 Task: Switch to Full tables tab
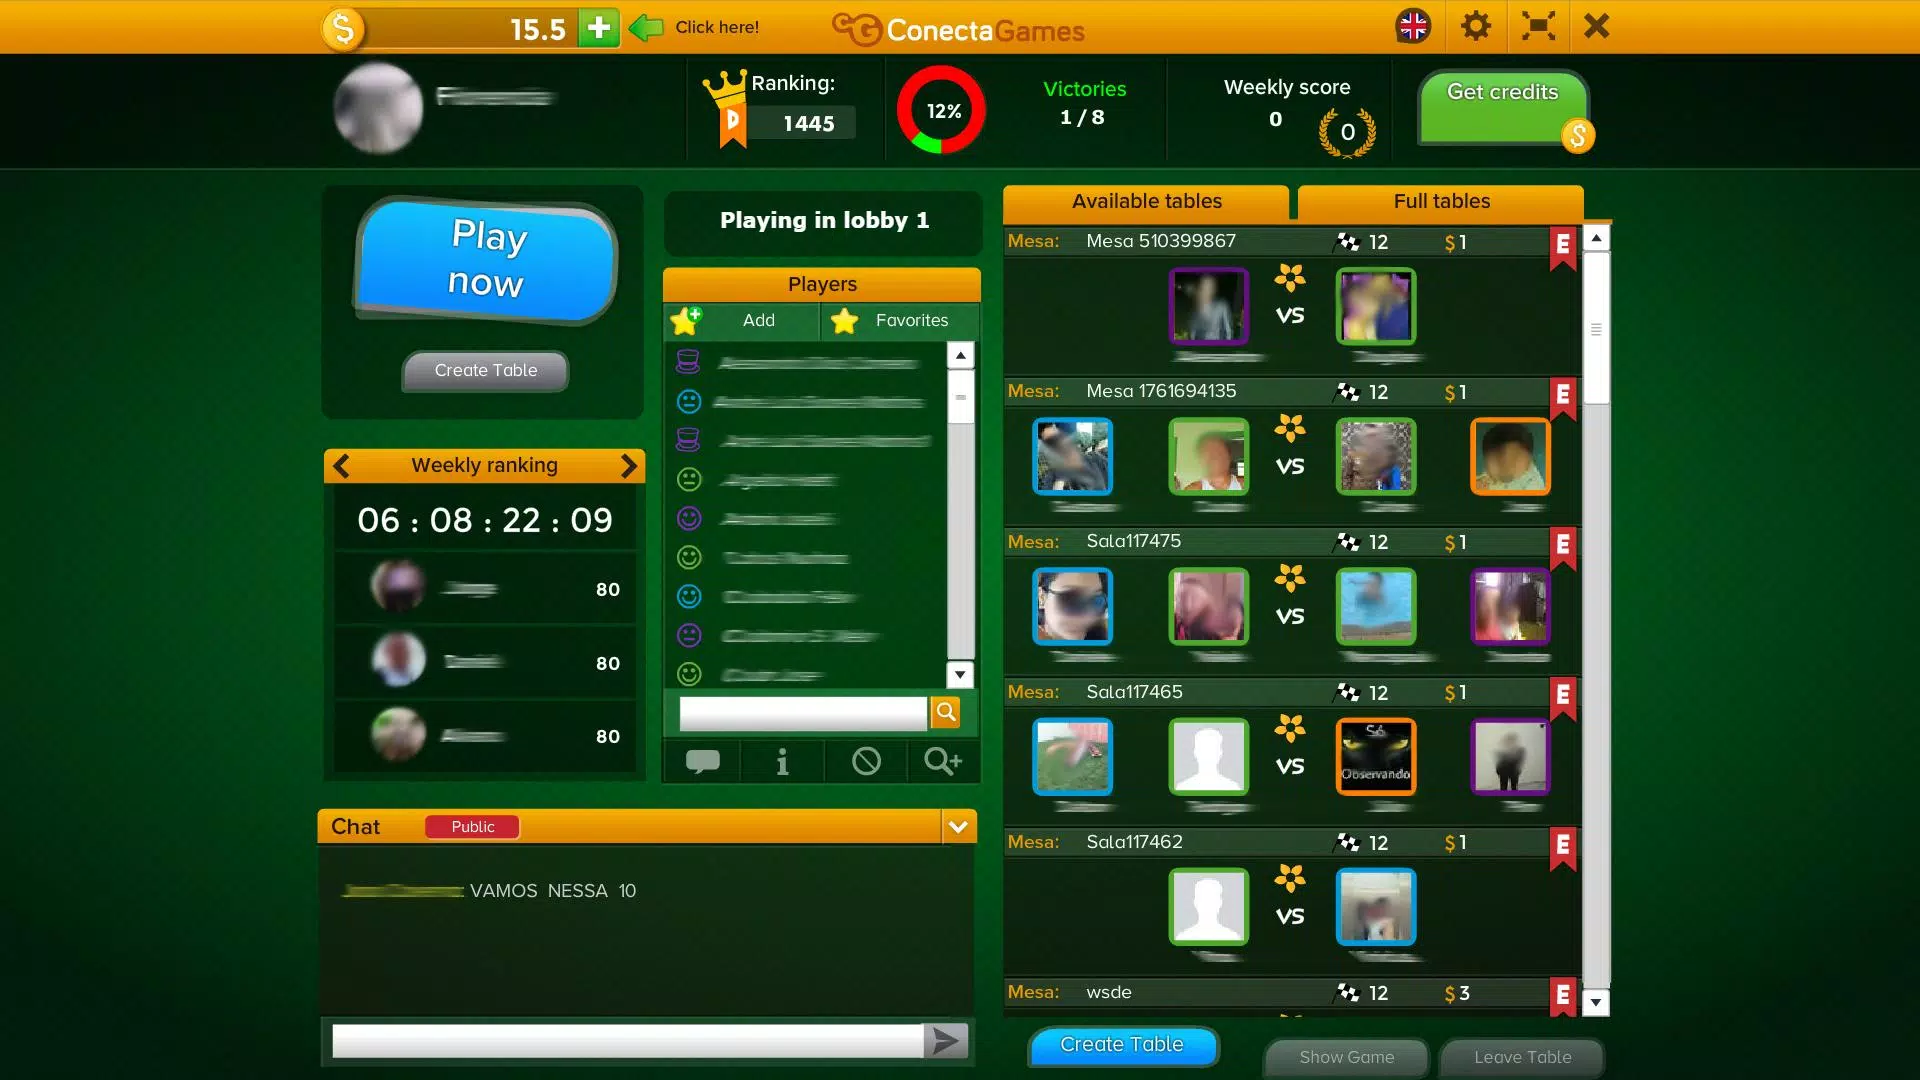coord(1440,200)
